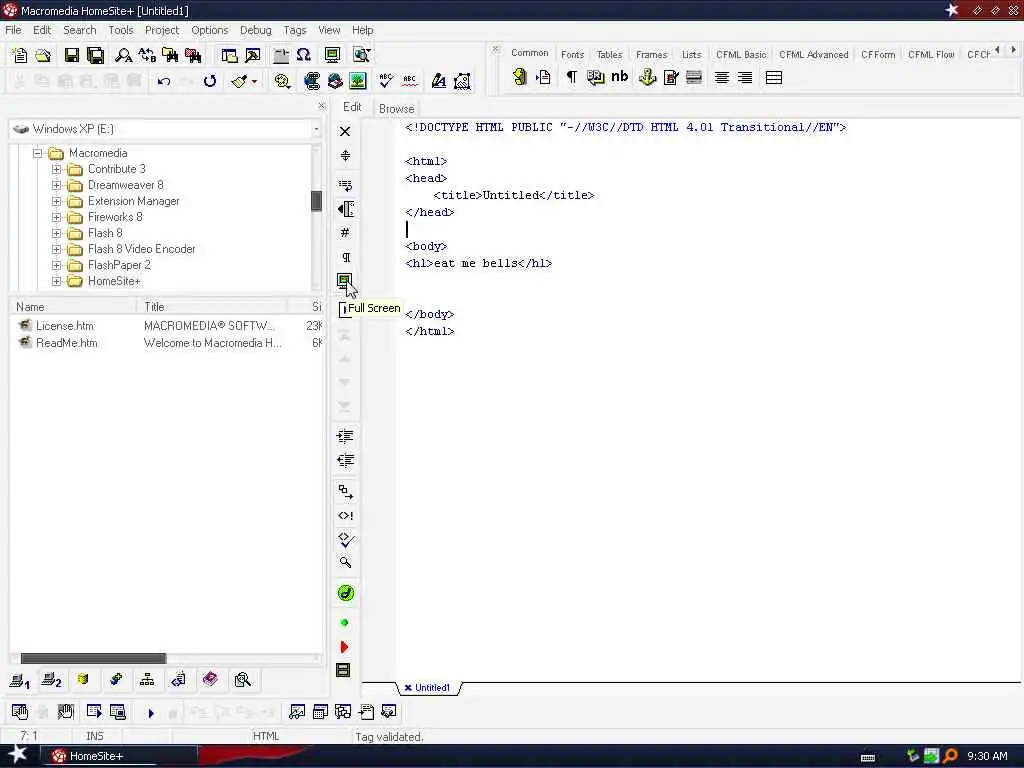The height and width of the screenshot is (768, 1024).
Task: Switch to the CFML Basic toolbar tab
Action: point(741,55)
